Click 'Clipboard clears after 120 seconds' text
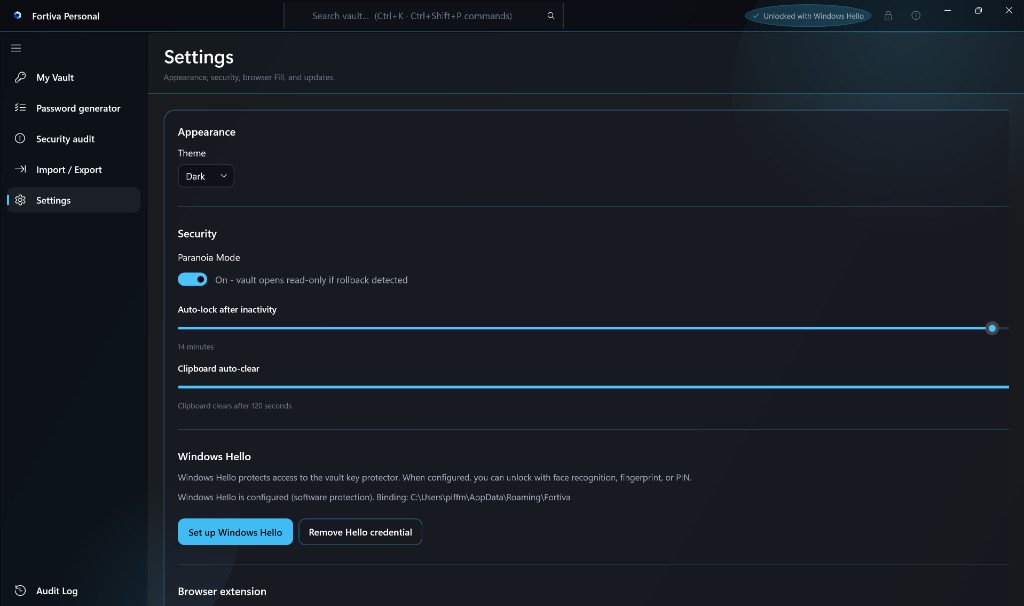 point(234,406)
